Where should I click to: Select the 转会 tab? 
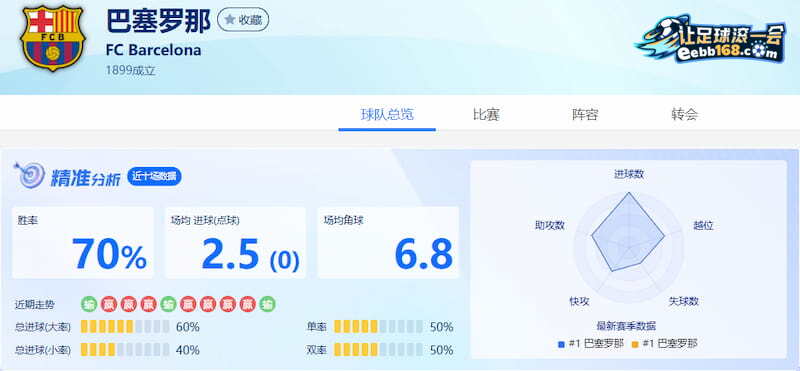[x=685, y=114]
